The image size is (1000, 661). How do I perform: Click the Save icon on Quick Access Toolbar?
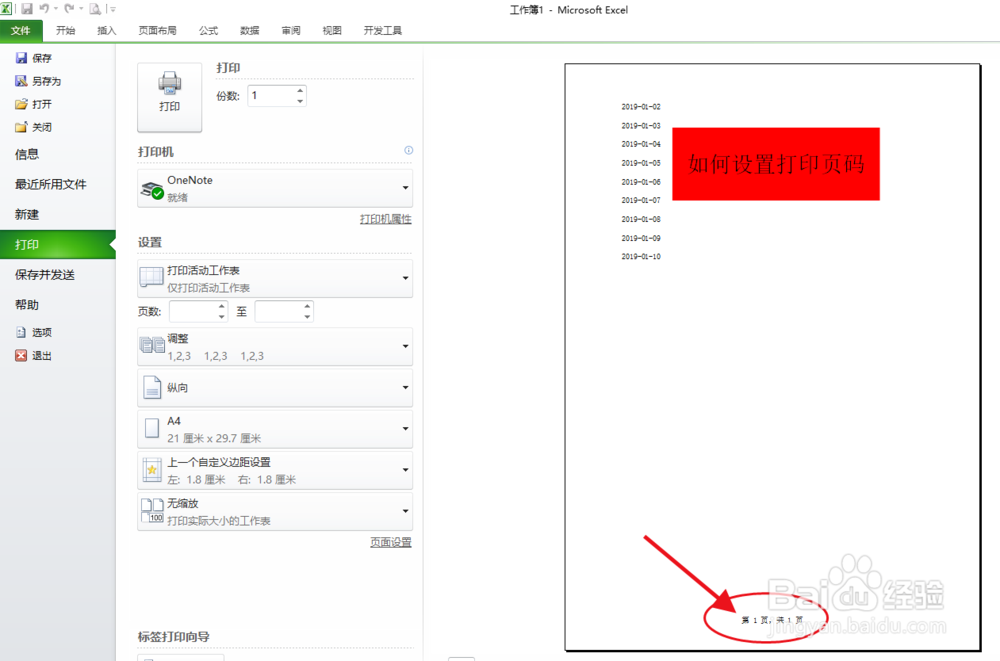[x=26, y=9]
